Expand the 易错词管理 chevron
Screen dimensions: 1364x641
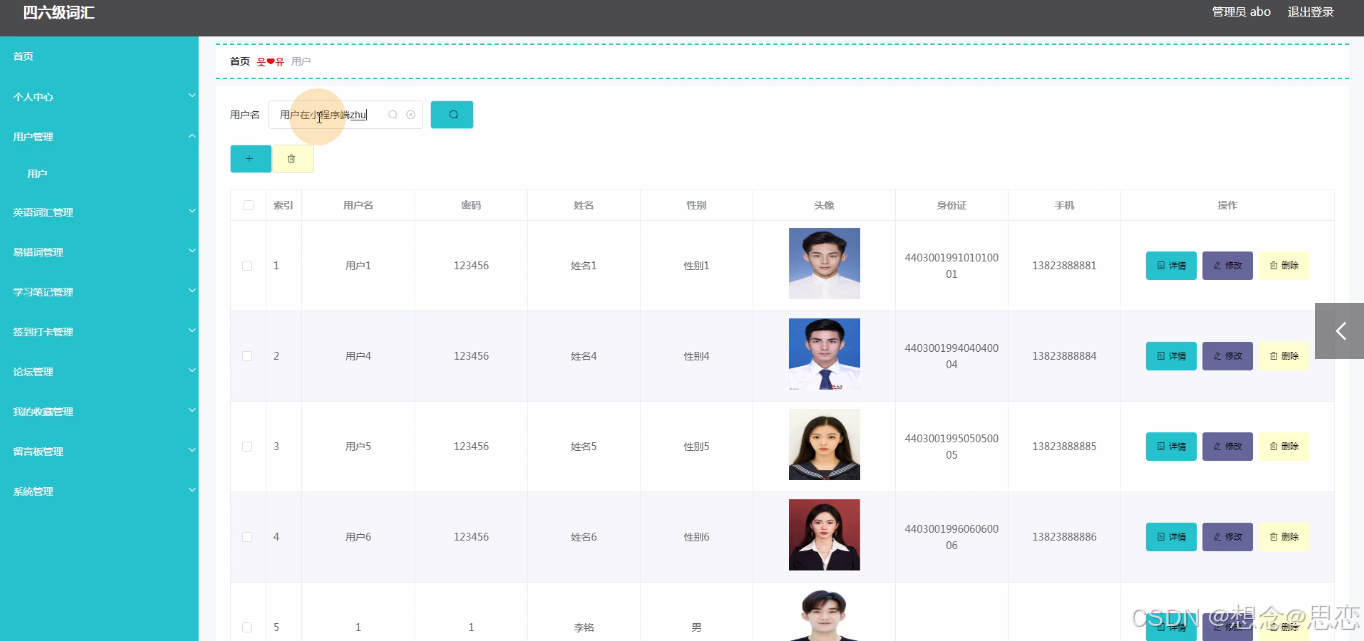point(192,252)
